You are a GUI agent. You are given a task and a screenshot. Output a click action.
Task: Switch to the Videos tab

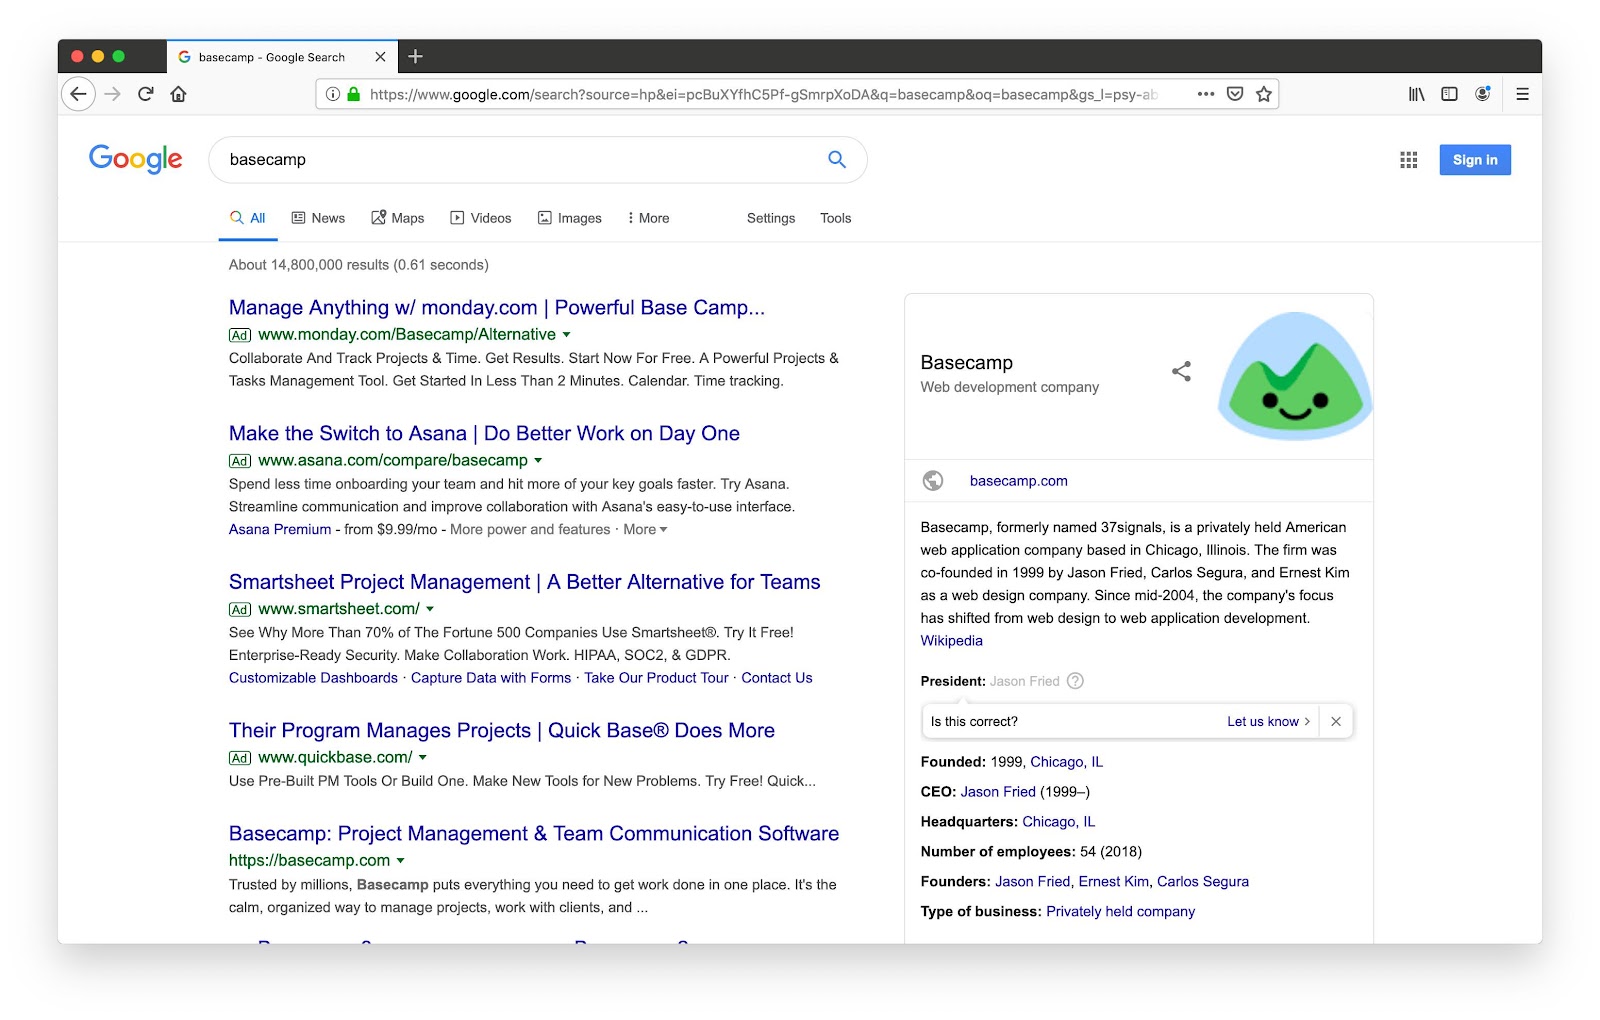[x=481, y=218]
